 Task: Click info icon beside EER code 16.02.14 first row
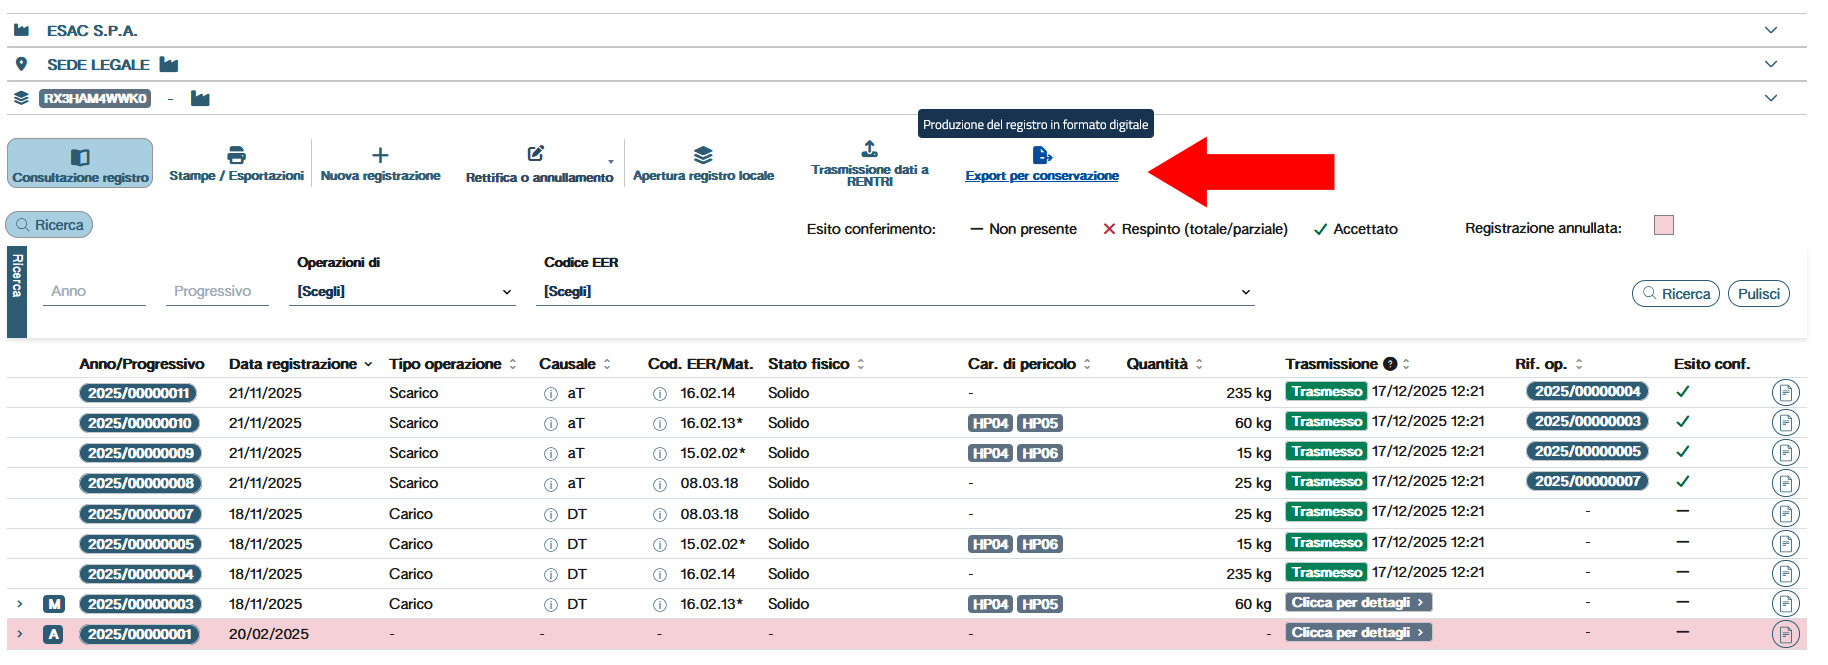[x=660, y=394]
